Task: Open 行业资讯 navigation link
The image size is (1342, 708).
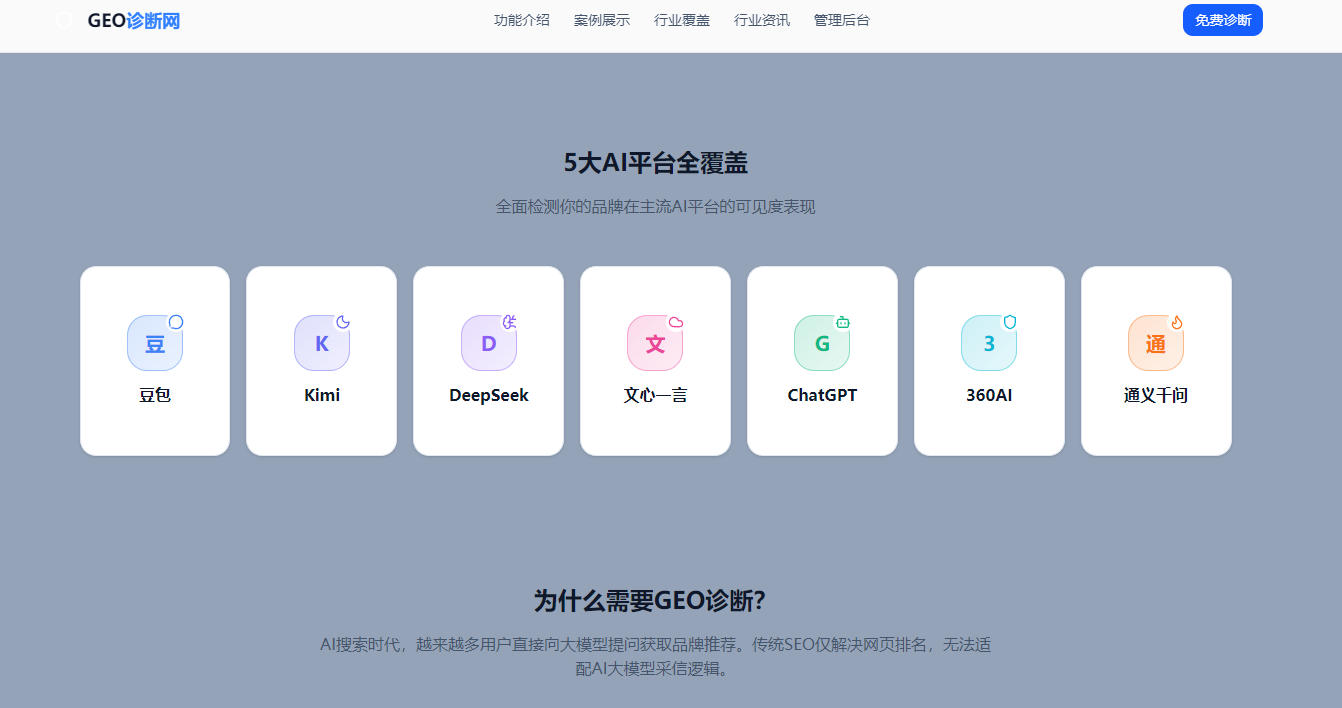Action: 762,20
